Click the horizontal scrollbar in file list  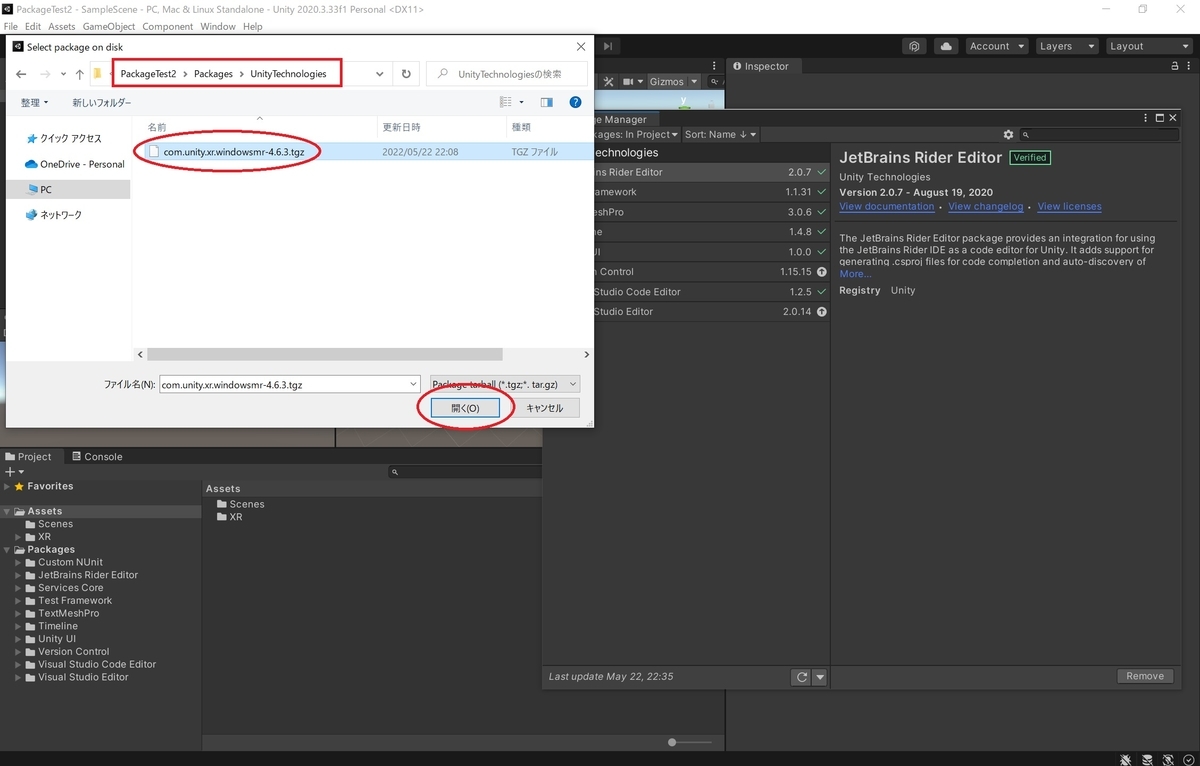point(325,354)
